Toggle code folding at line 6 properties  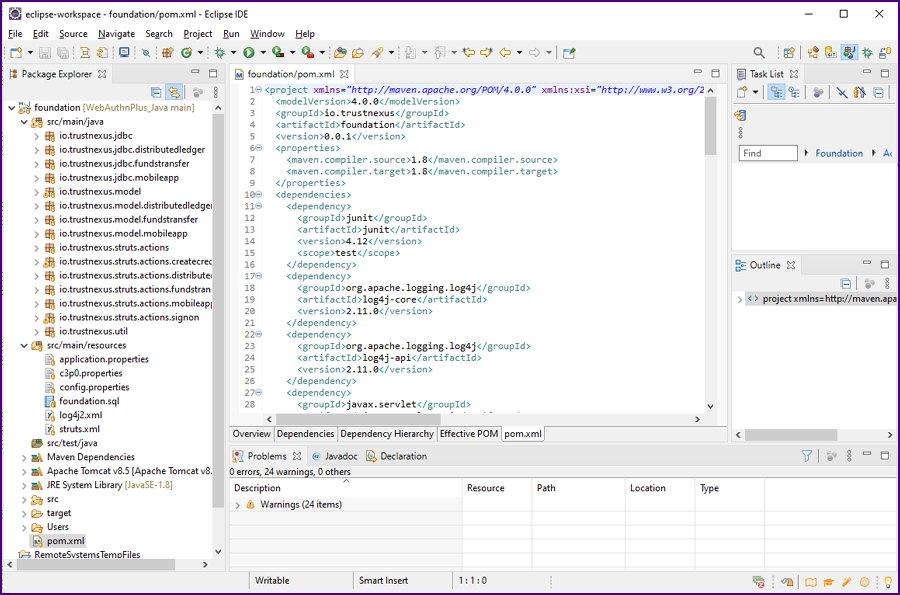[x=258, y=148]
